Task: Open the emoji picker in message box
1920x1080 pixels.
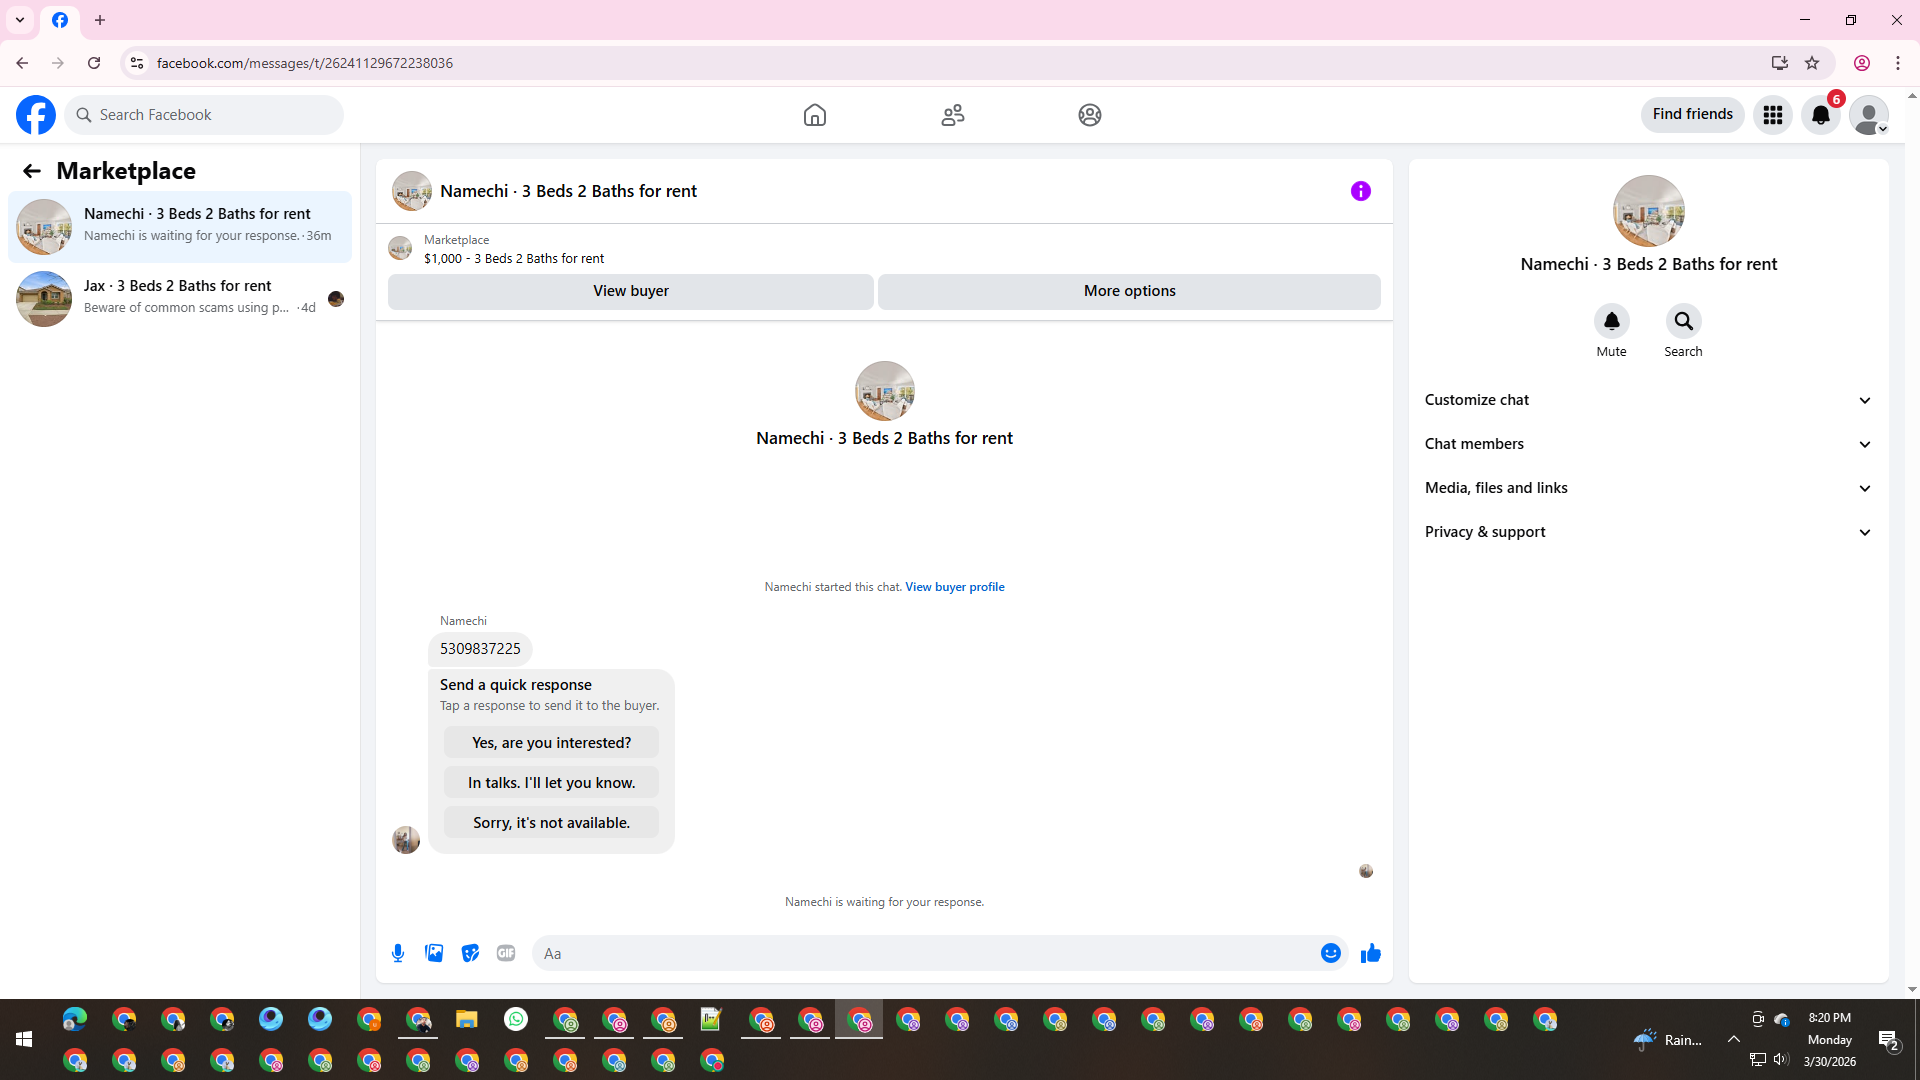Action: (x=1330, y=953)
